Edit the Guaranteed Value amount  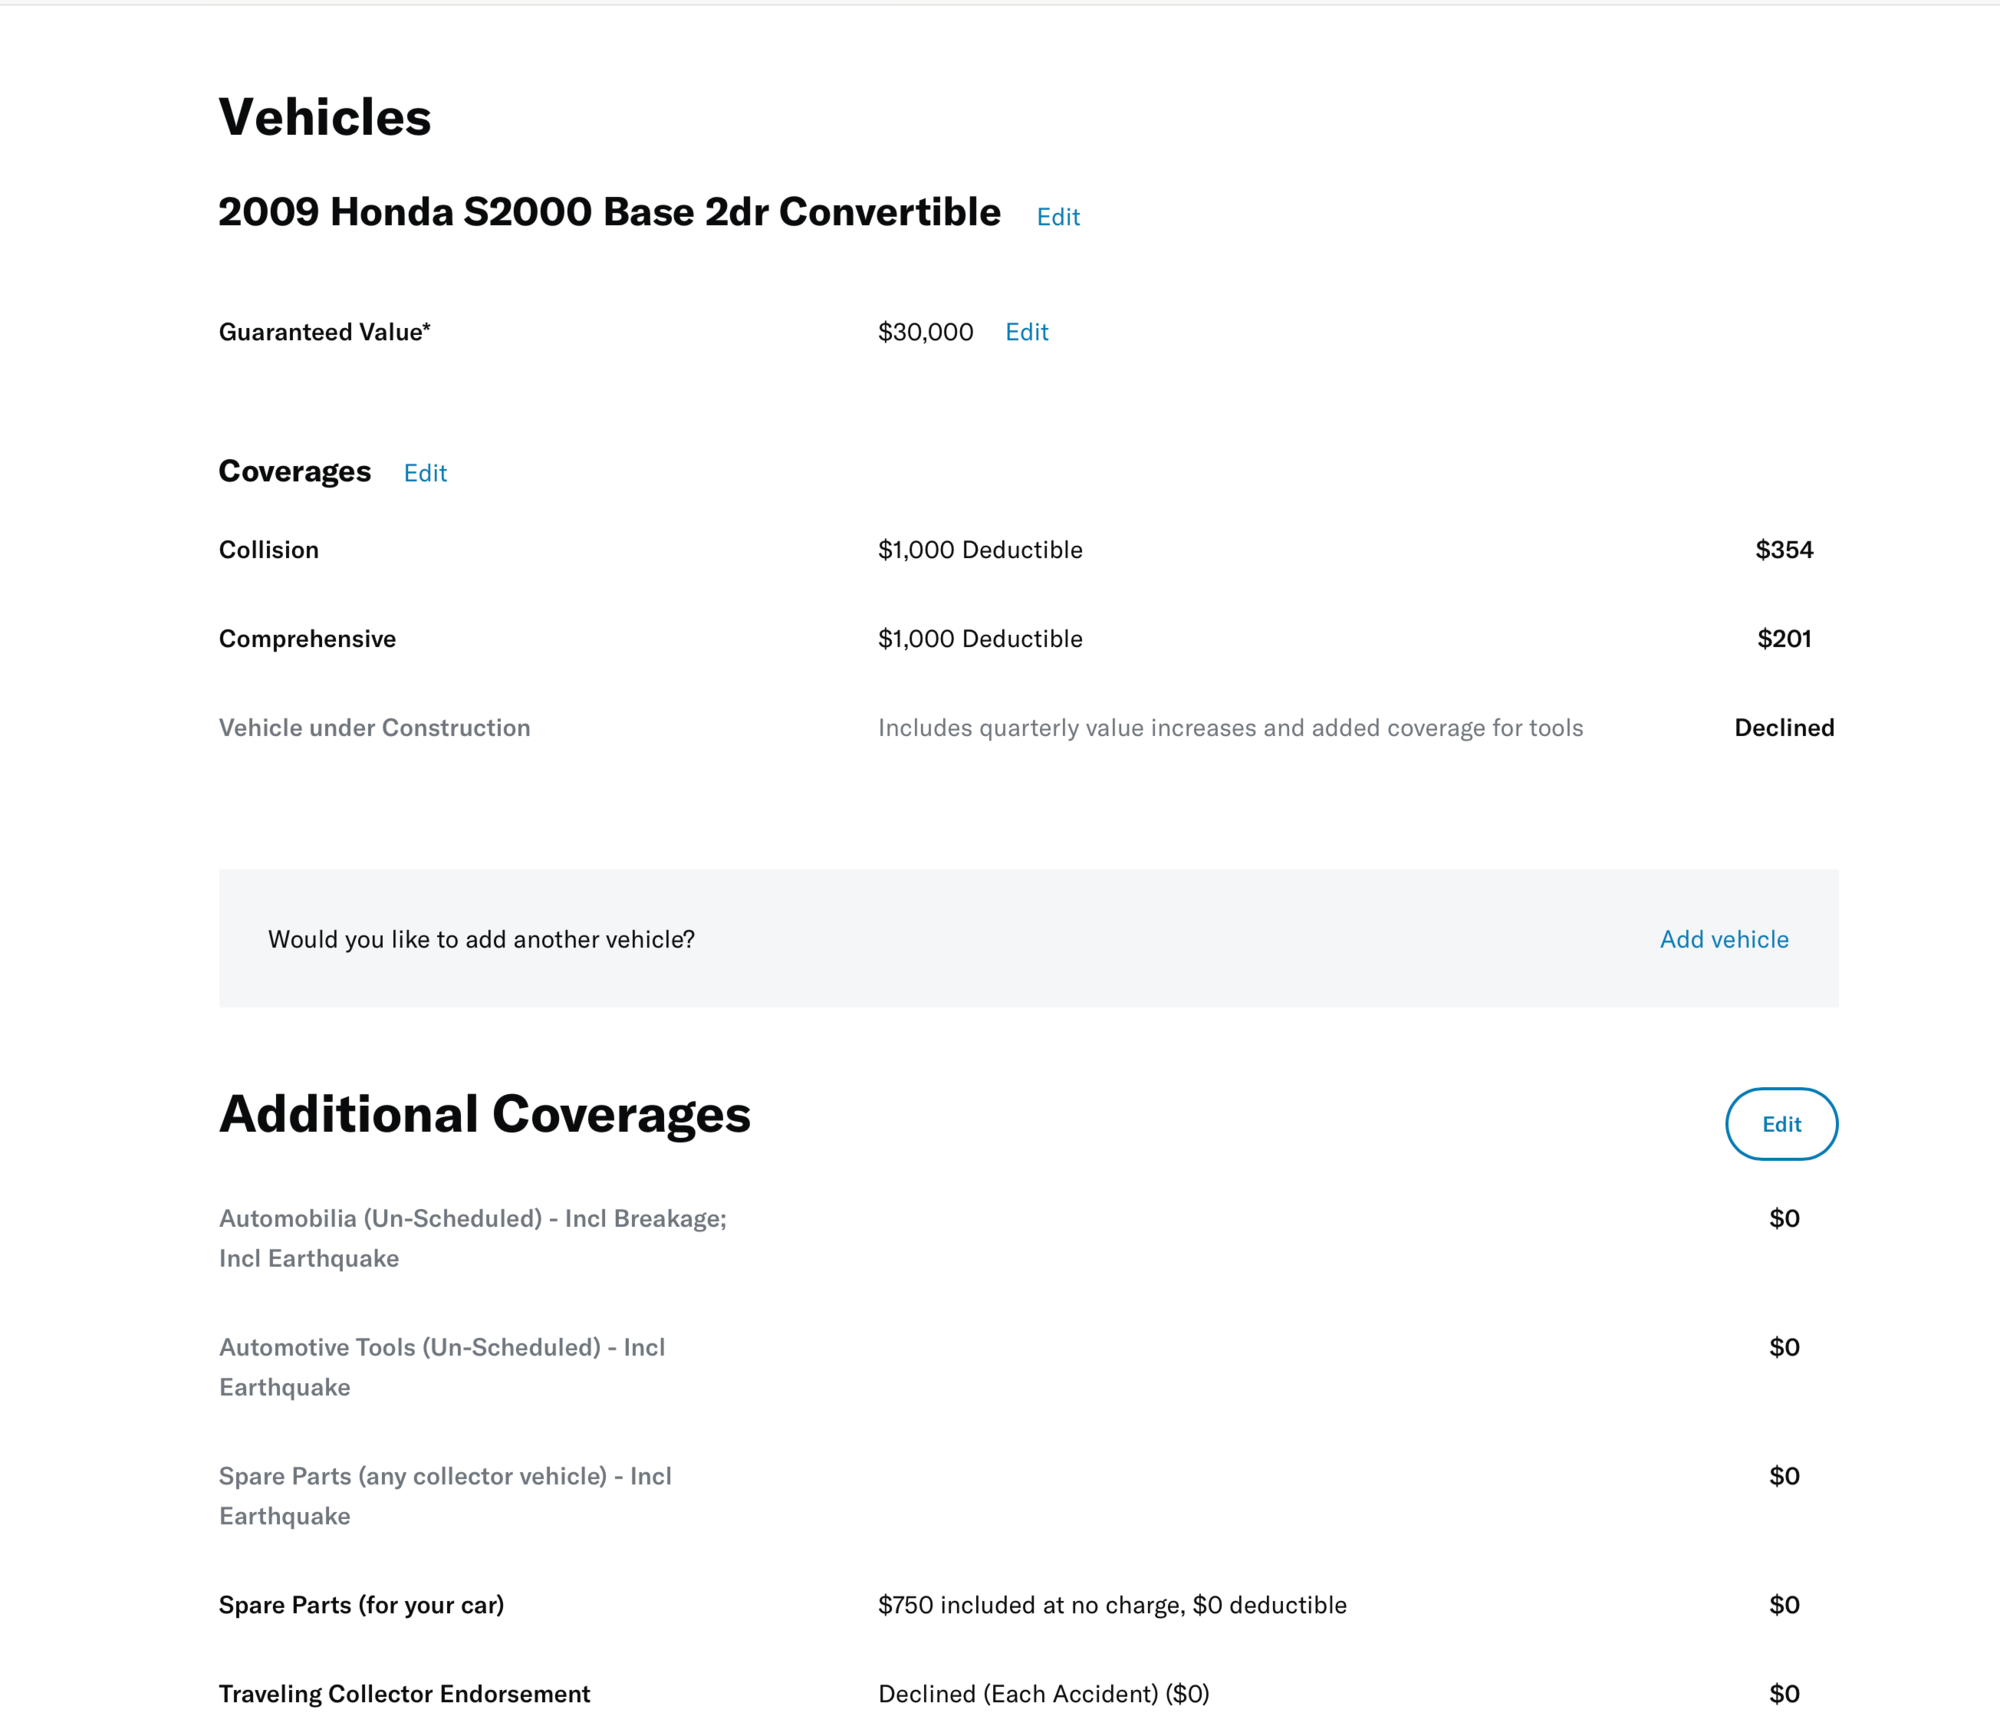point(1026,332)
